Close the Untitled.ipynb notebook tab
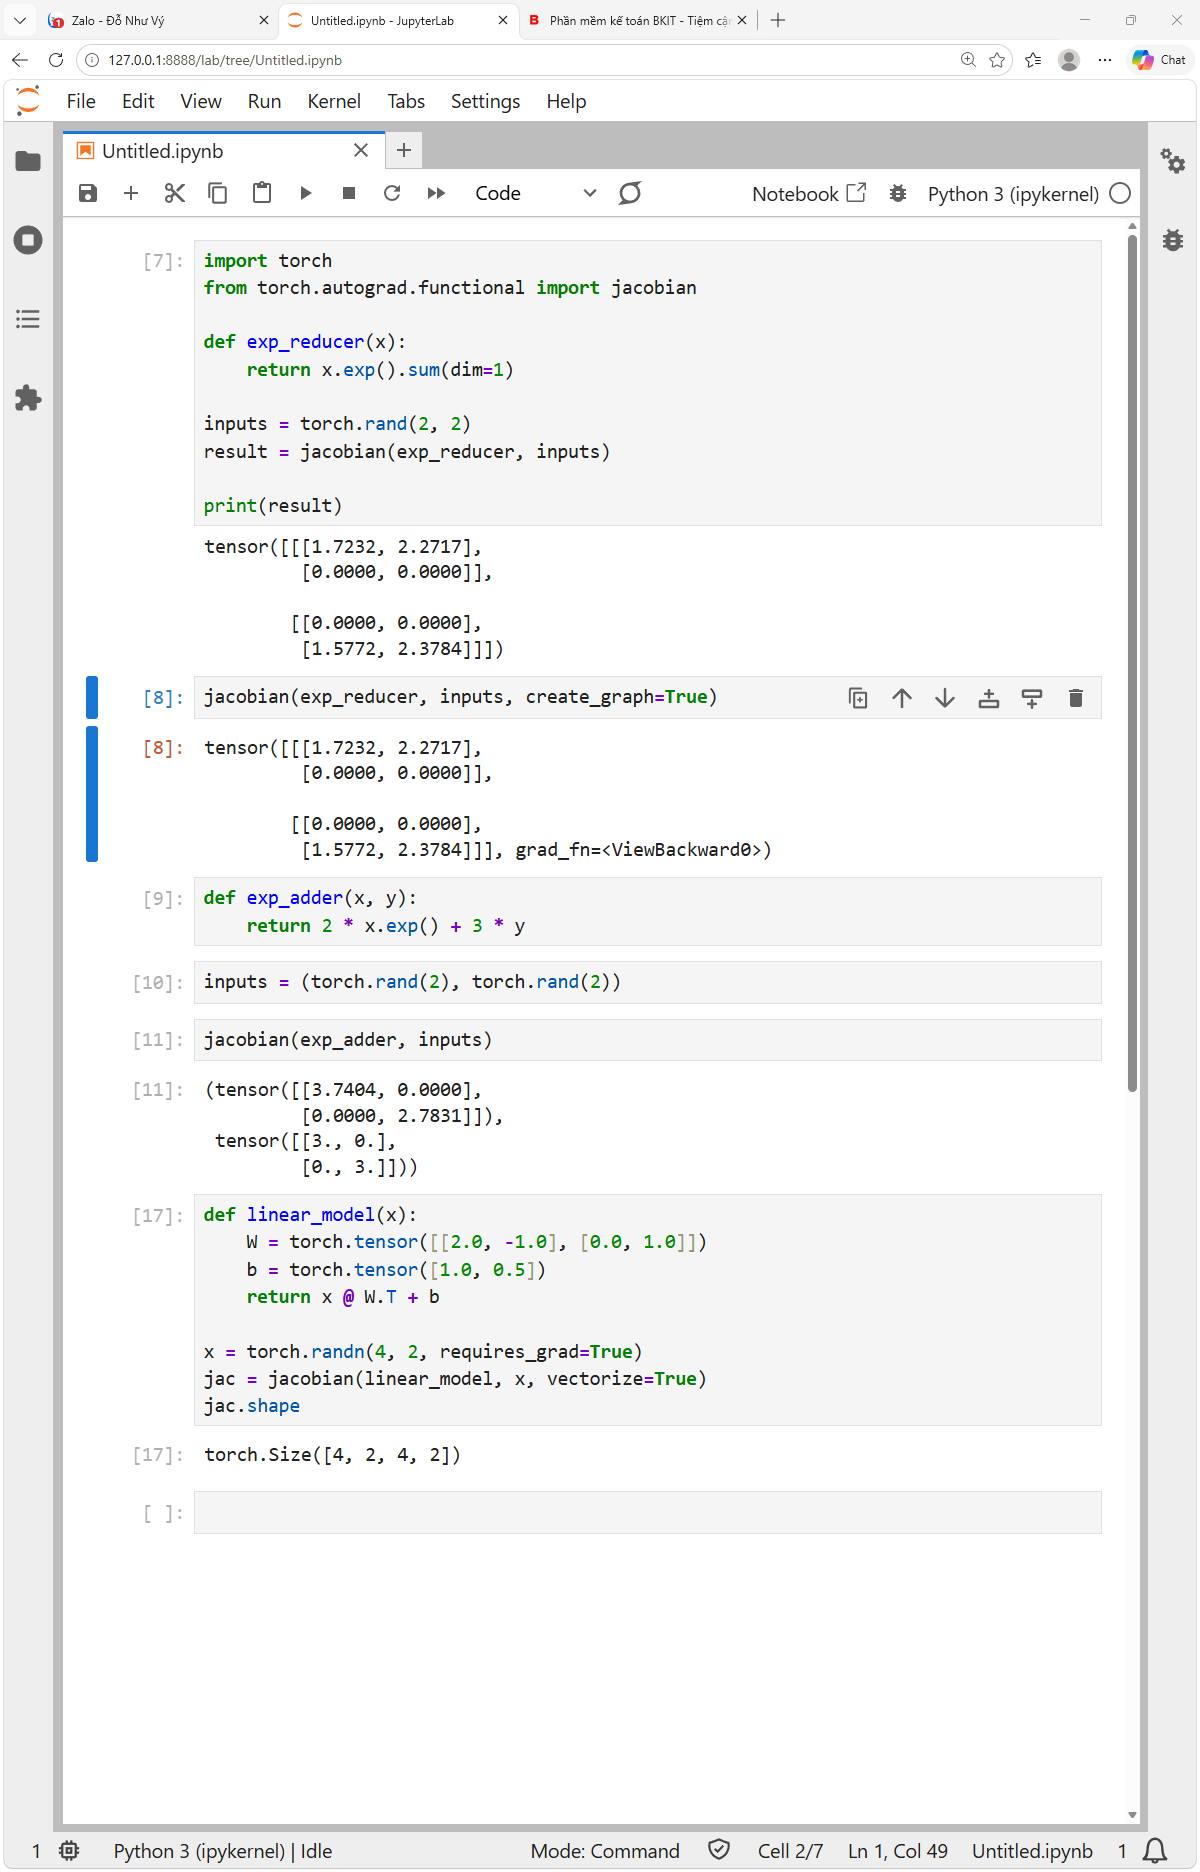This screenshot has height=1872, width=1200. [x=361, y=150]
